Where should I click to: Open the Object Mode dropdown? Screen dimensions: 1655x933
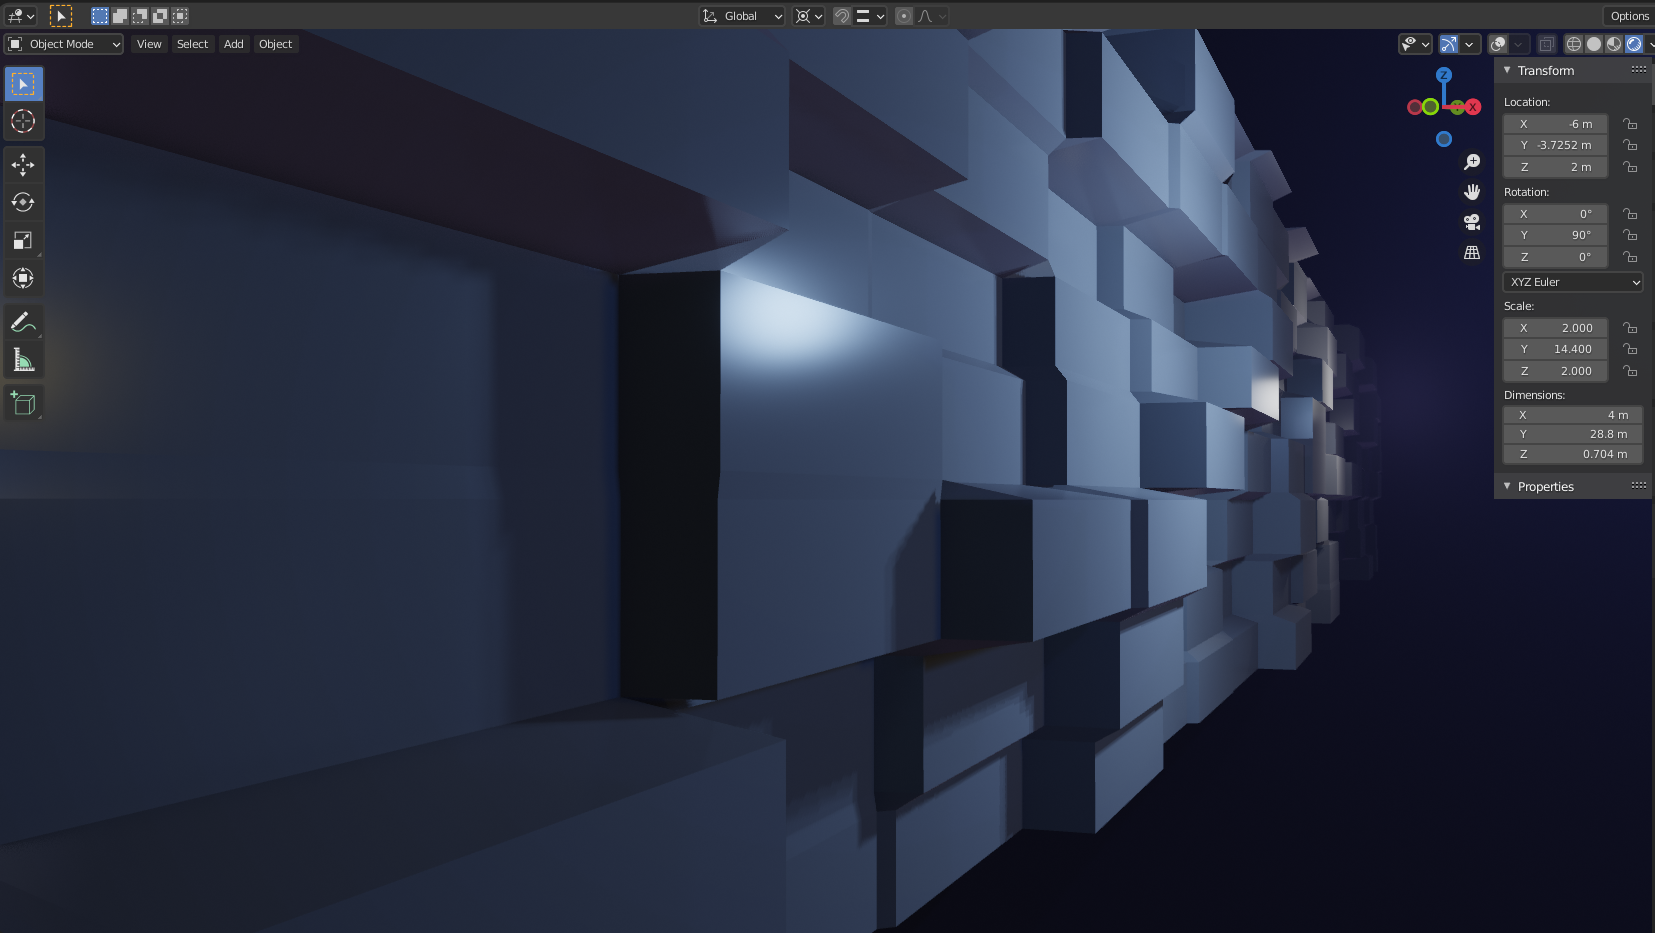click(x=64, y=44)
